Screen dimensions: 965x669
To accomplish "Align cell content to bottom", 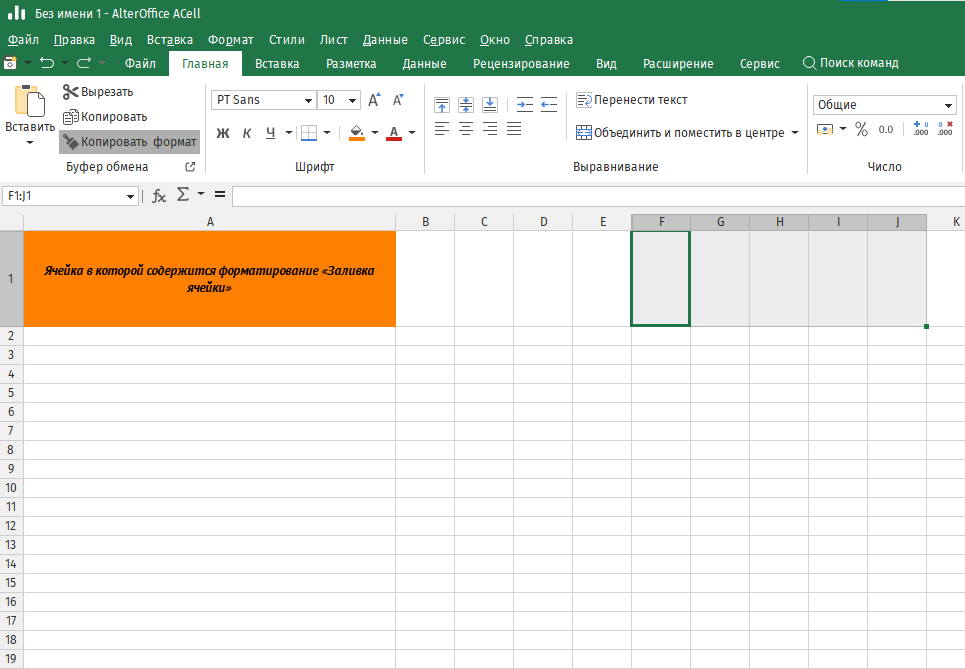I will 490,105.
